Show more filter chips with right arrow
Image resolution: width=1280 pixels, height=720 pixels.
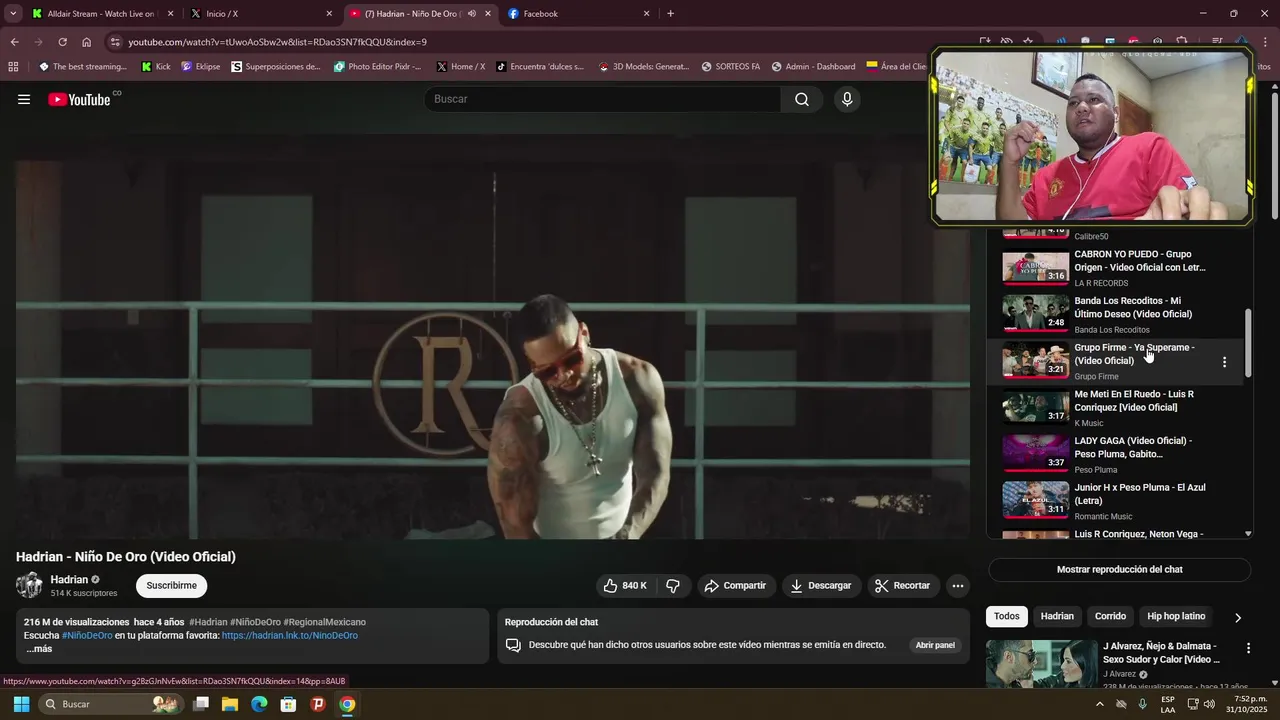click(x=1238, y=618)
